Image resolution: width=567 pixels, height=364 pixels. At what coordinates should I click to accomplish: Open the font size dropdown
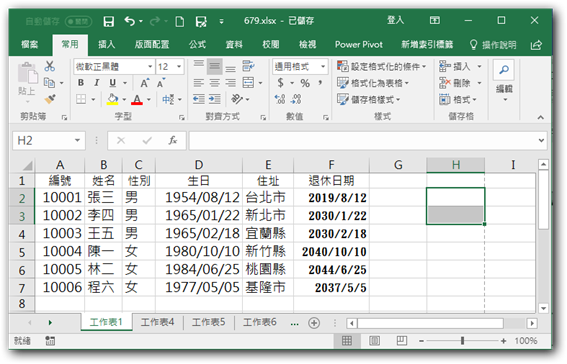pyautogui.click(x=179, y=67)
